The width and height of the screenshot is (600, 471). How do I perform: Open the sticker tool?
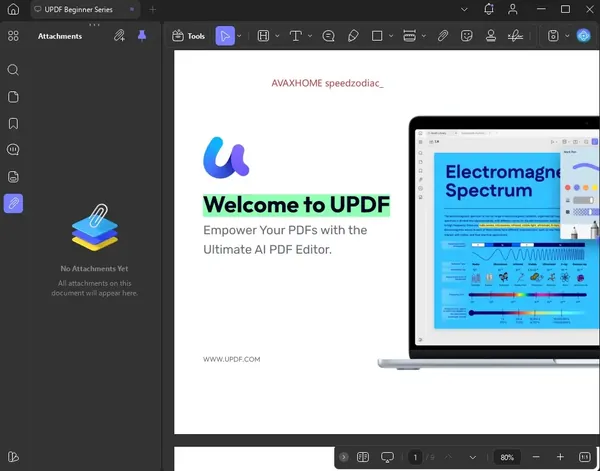(466, 36)
